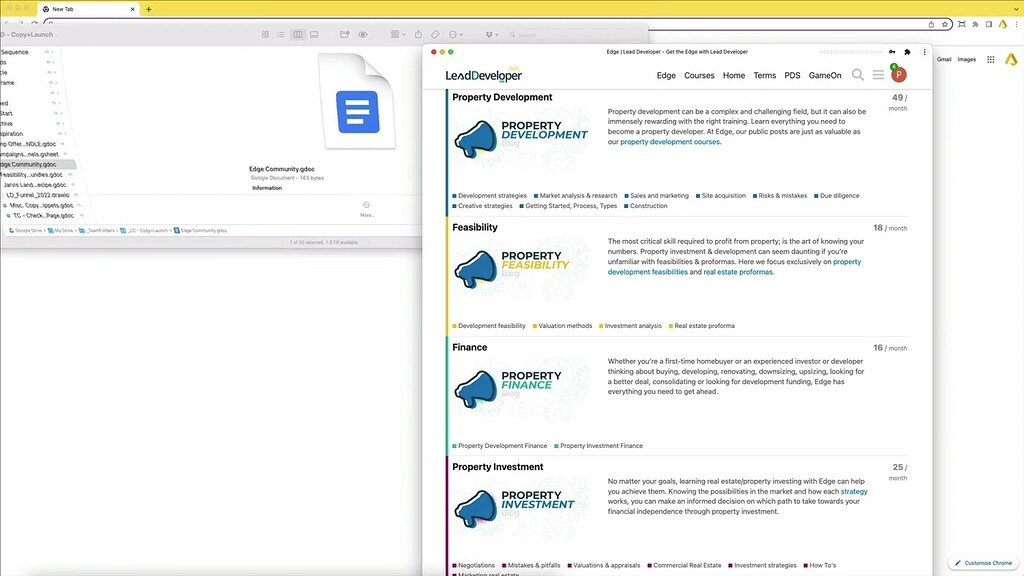The width and height of the screenshot is (1024, 576).
Task: Expand the Sequence folder chevron in Finder
Action: (54, 52)
